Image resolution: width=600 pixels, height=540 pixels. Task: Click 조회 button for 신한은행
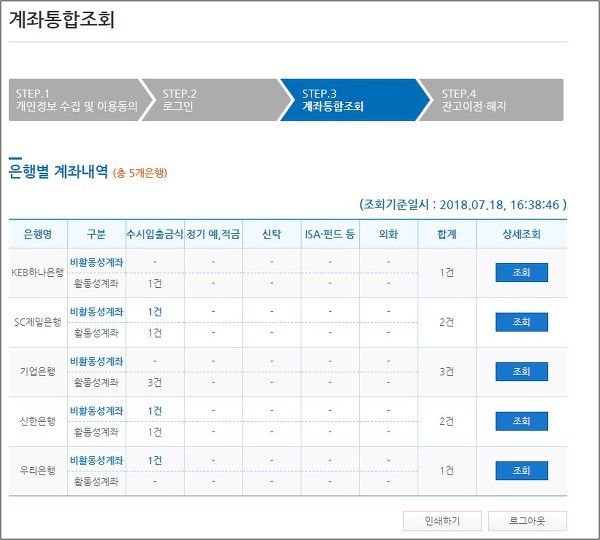pyautogui.click(x=521, y=421)
